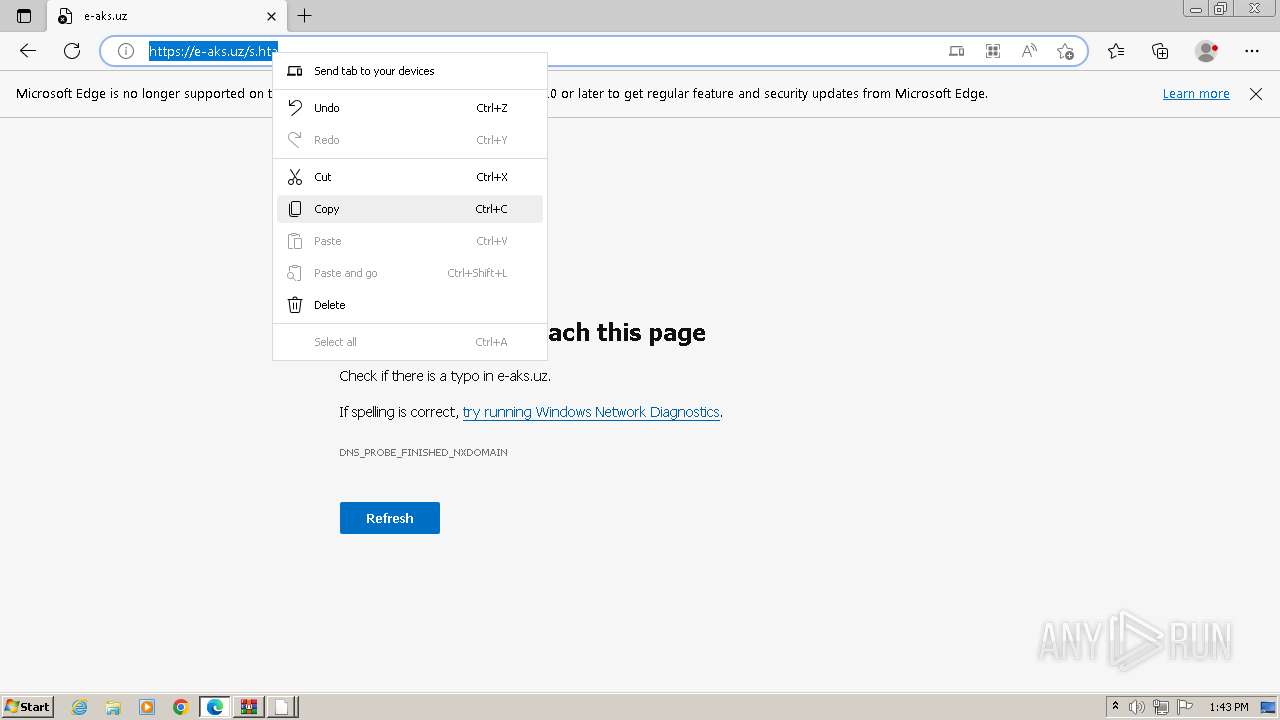Add this page to favorites star icon

pos(1065,51)
